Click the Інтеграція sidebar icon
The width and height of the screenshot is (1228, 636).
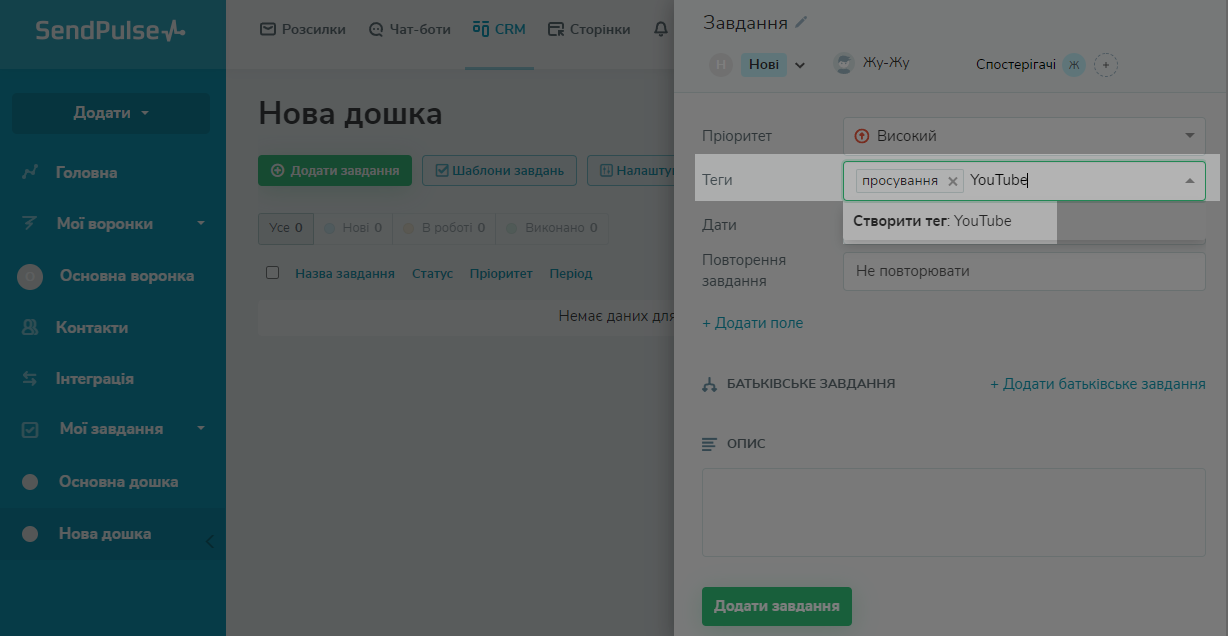[30, 379]
